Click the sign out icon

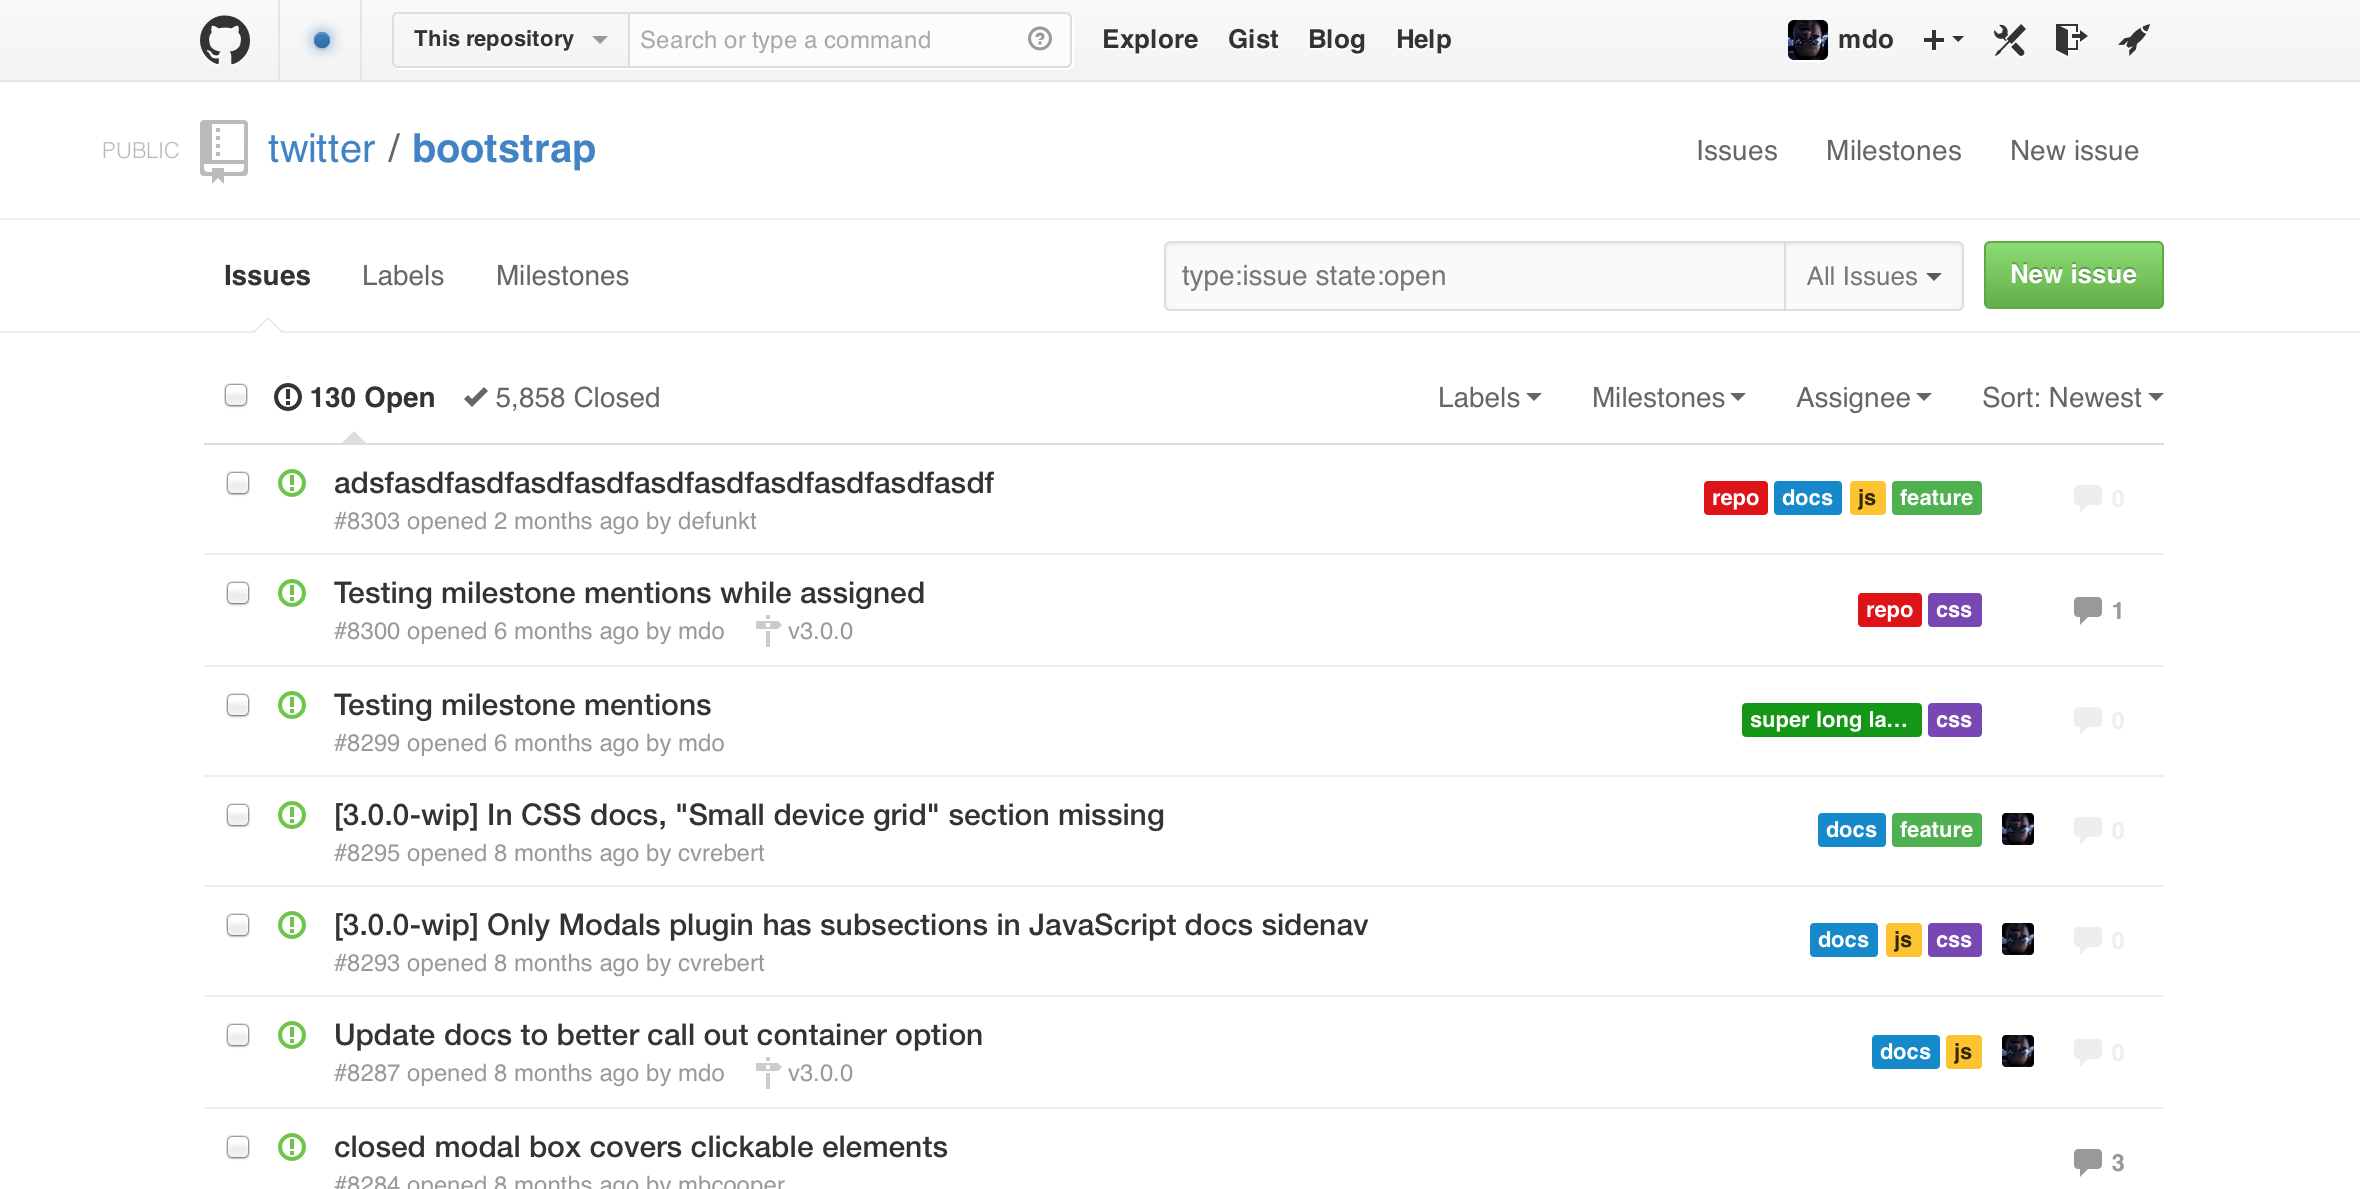2071,40
